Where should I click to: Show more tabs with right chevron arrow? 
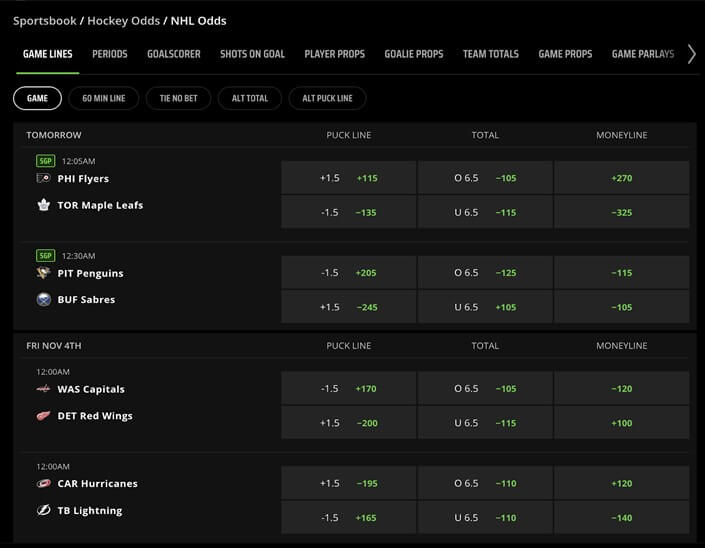pos(692,54)
